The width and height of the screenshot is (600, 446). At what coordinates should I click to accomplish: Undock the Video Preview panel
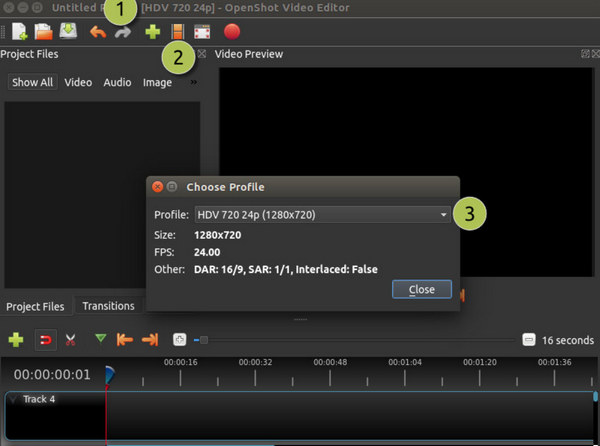tap(585, 54)
